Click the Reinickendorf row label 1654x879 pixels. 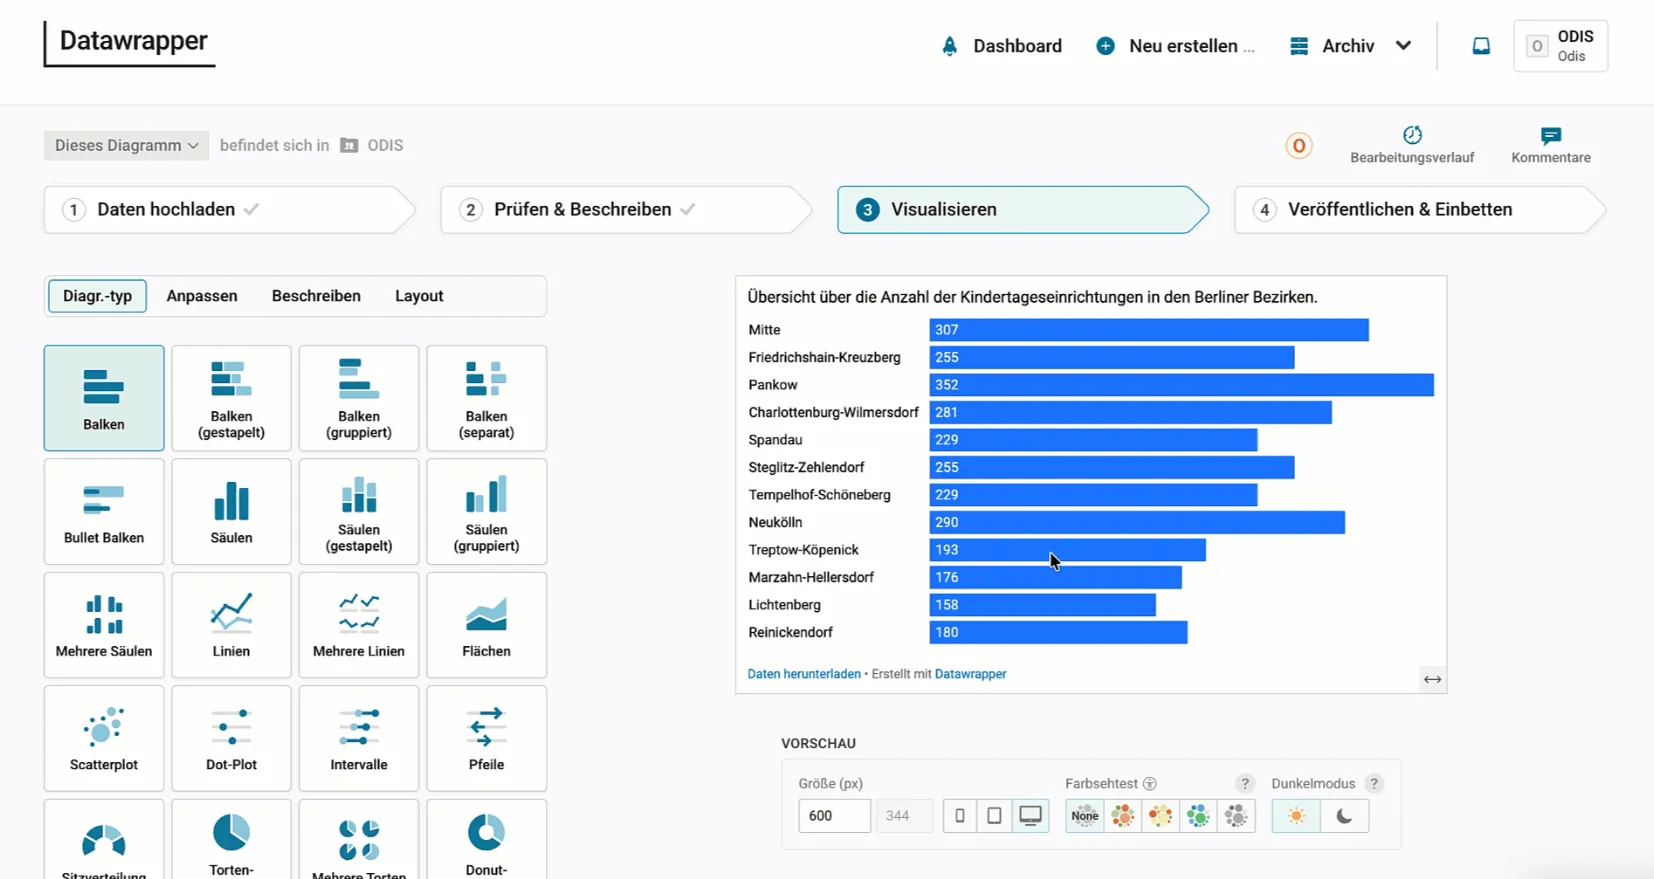(x=790, y=632)
